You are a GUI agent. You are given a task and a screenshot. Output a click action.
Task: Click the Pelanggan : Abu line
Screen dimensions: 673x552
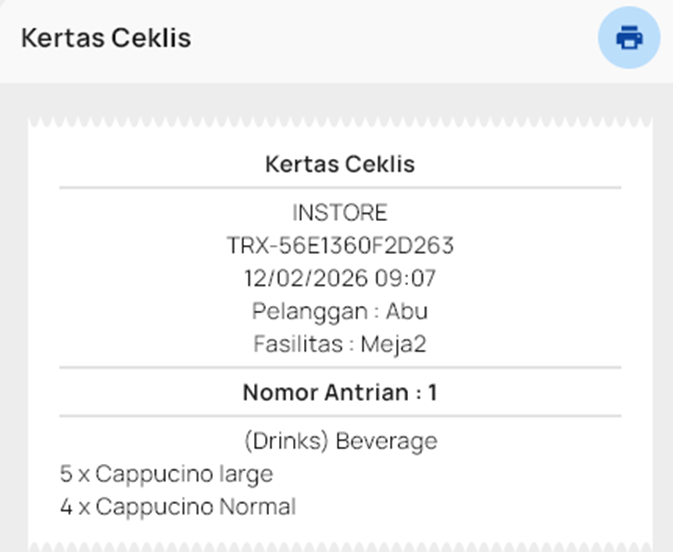(x=339, y=311)
